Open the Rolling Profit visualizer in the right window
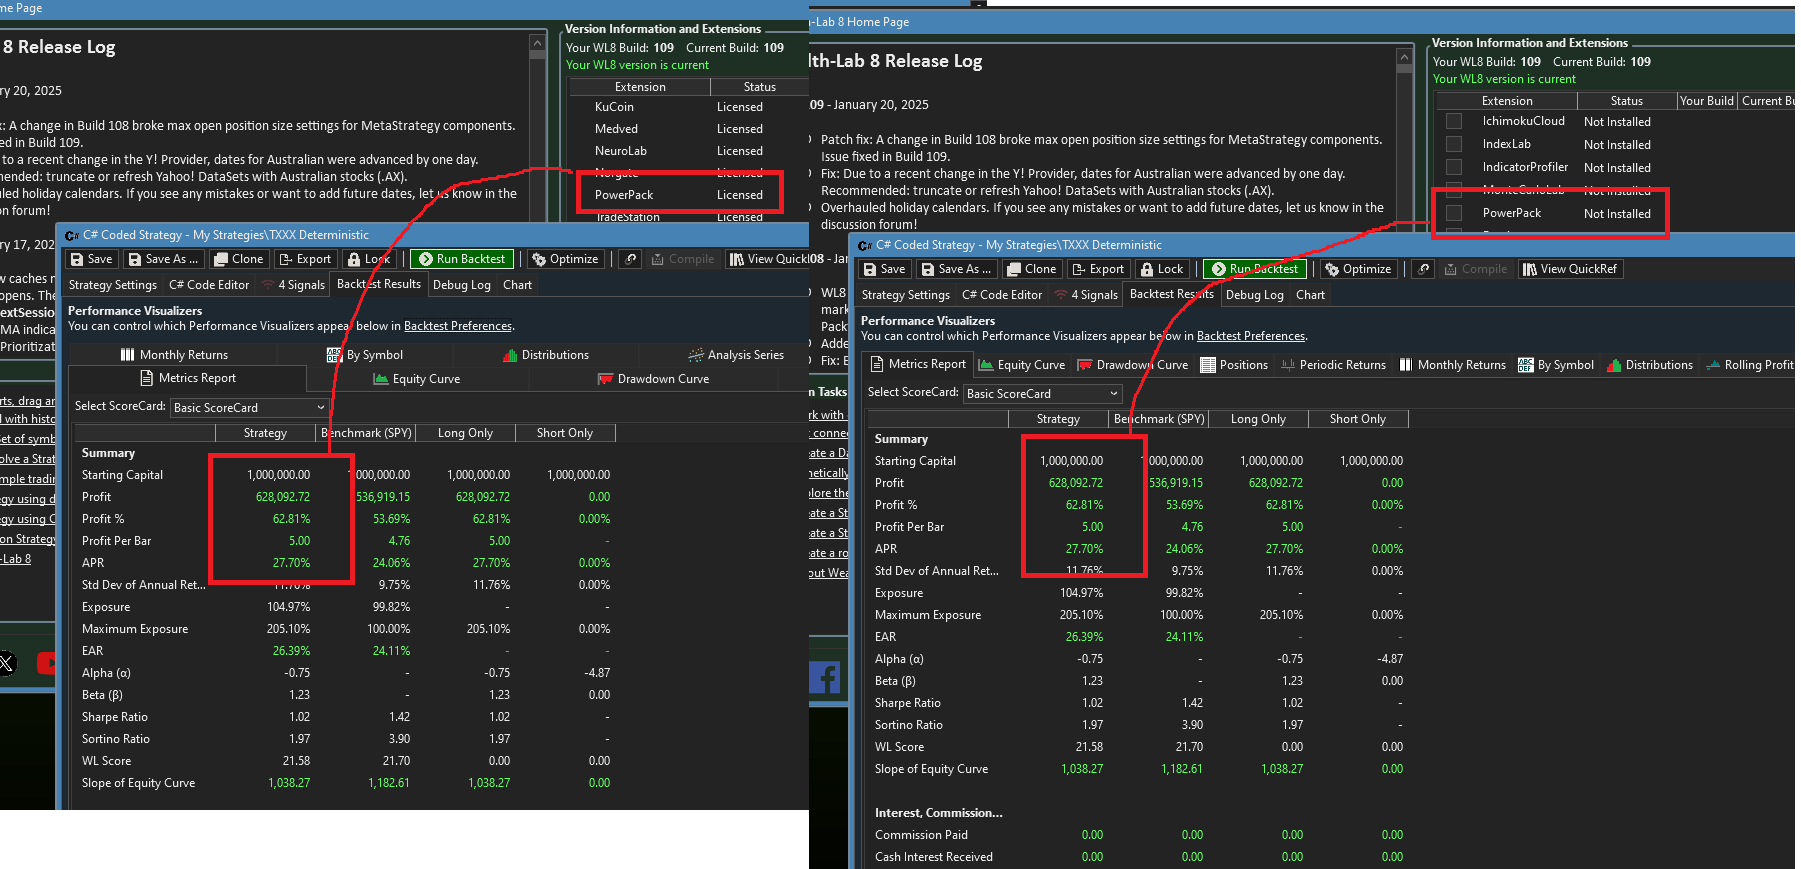 (x=1750, y=365)
